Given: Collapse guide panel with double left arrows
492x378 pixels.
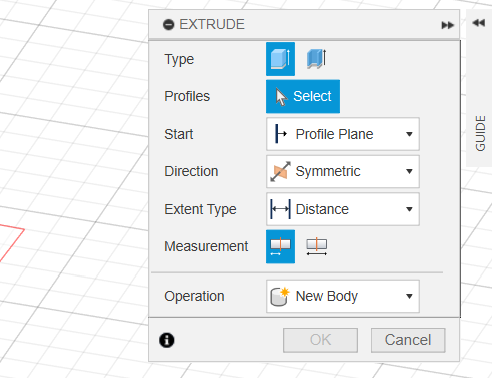Looking at the screenshot, I should point(479,23).
